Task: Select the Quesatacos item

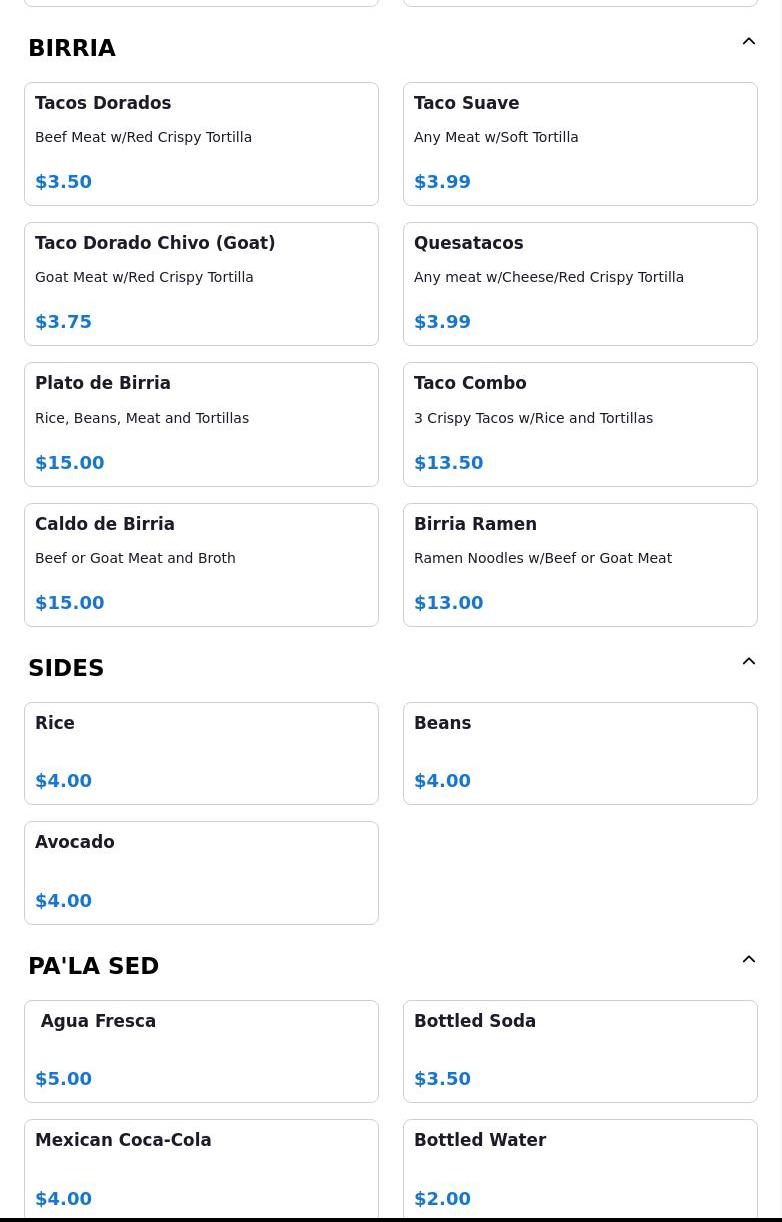Action: pos(580,284)
